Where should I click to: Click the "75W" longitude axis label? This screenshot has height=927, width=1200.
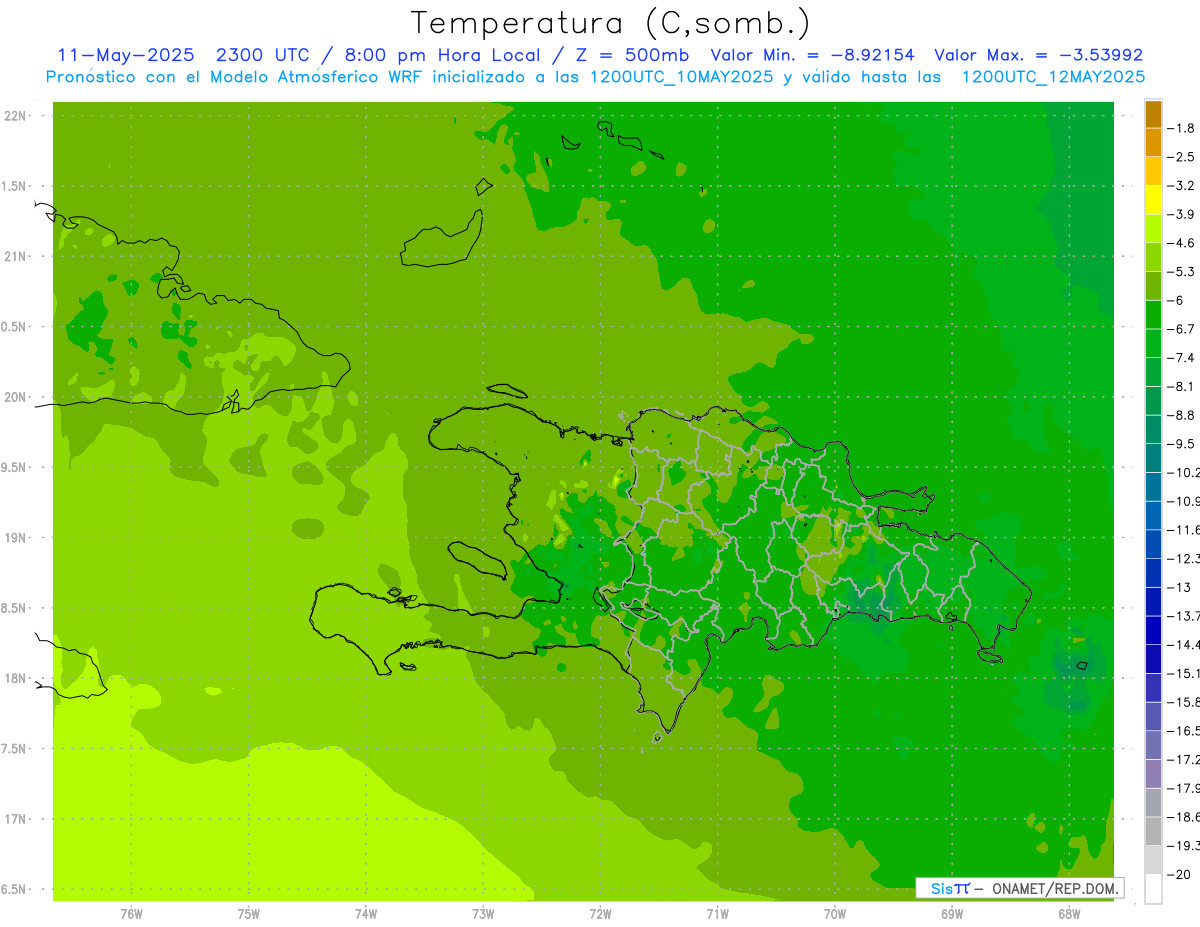point(248,914)
